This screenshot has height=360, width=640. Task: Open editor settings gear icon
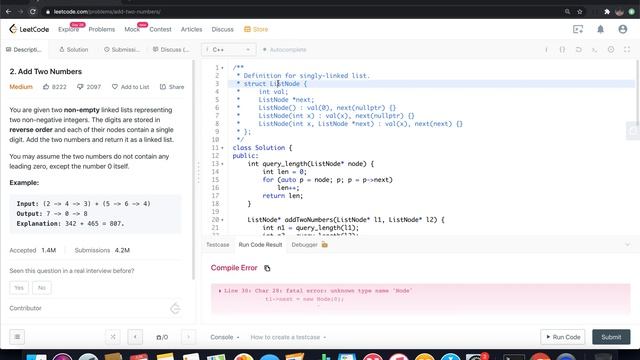click(611, 49)
